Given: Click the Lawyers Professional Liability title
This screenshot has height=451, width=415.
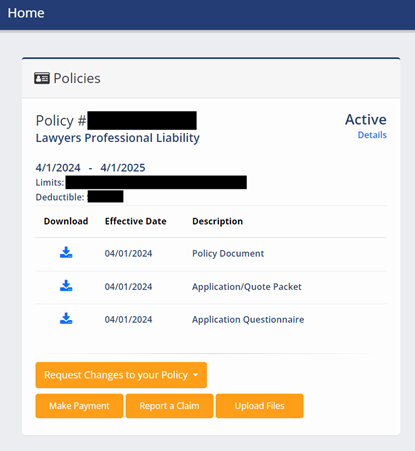Looking at the screenshot, I should pyautogui.click(x=118, y=138).
